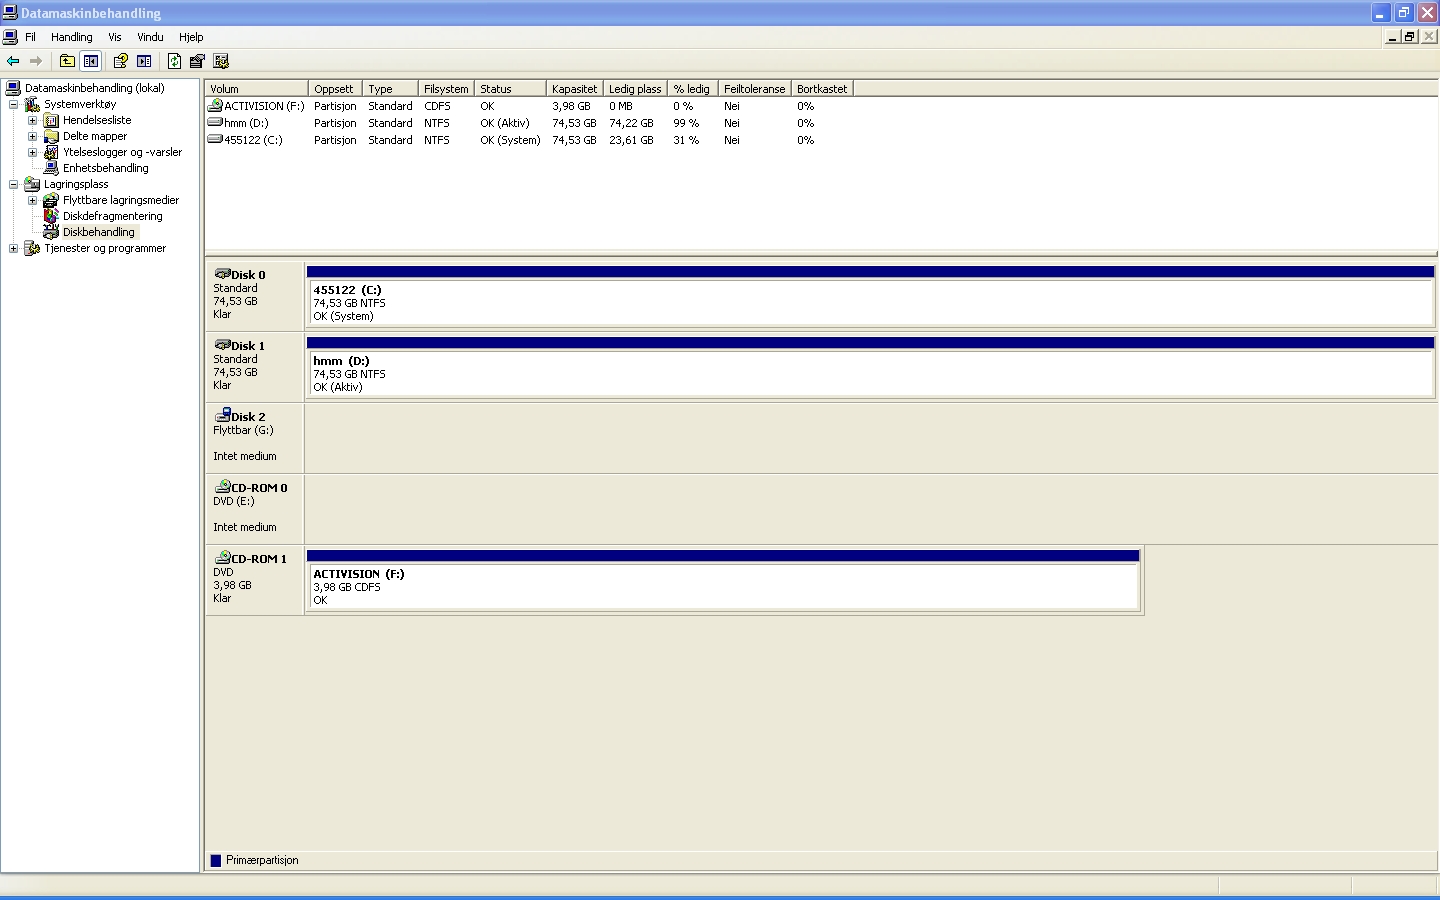Expand the Hendelsesliste node
This screenshot has width=1440, height=900.
(x=32, y=120)
